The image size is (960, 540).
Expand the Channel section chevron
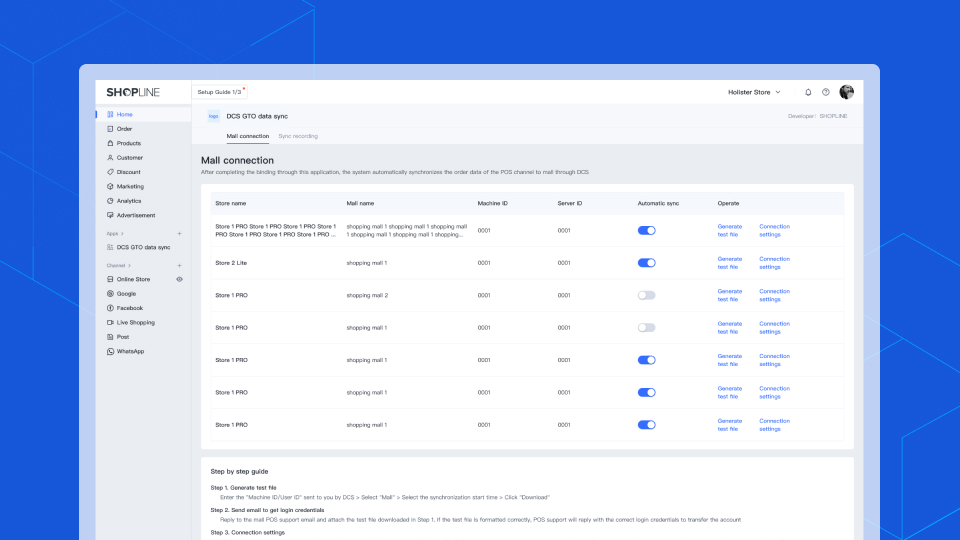[x=129, y=265]
